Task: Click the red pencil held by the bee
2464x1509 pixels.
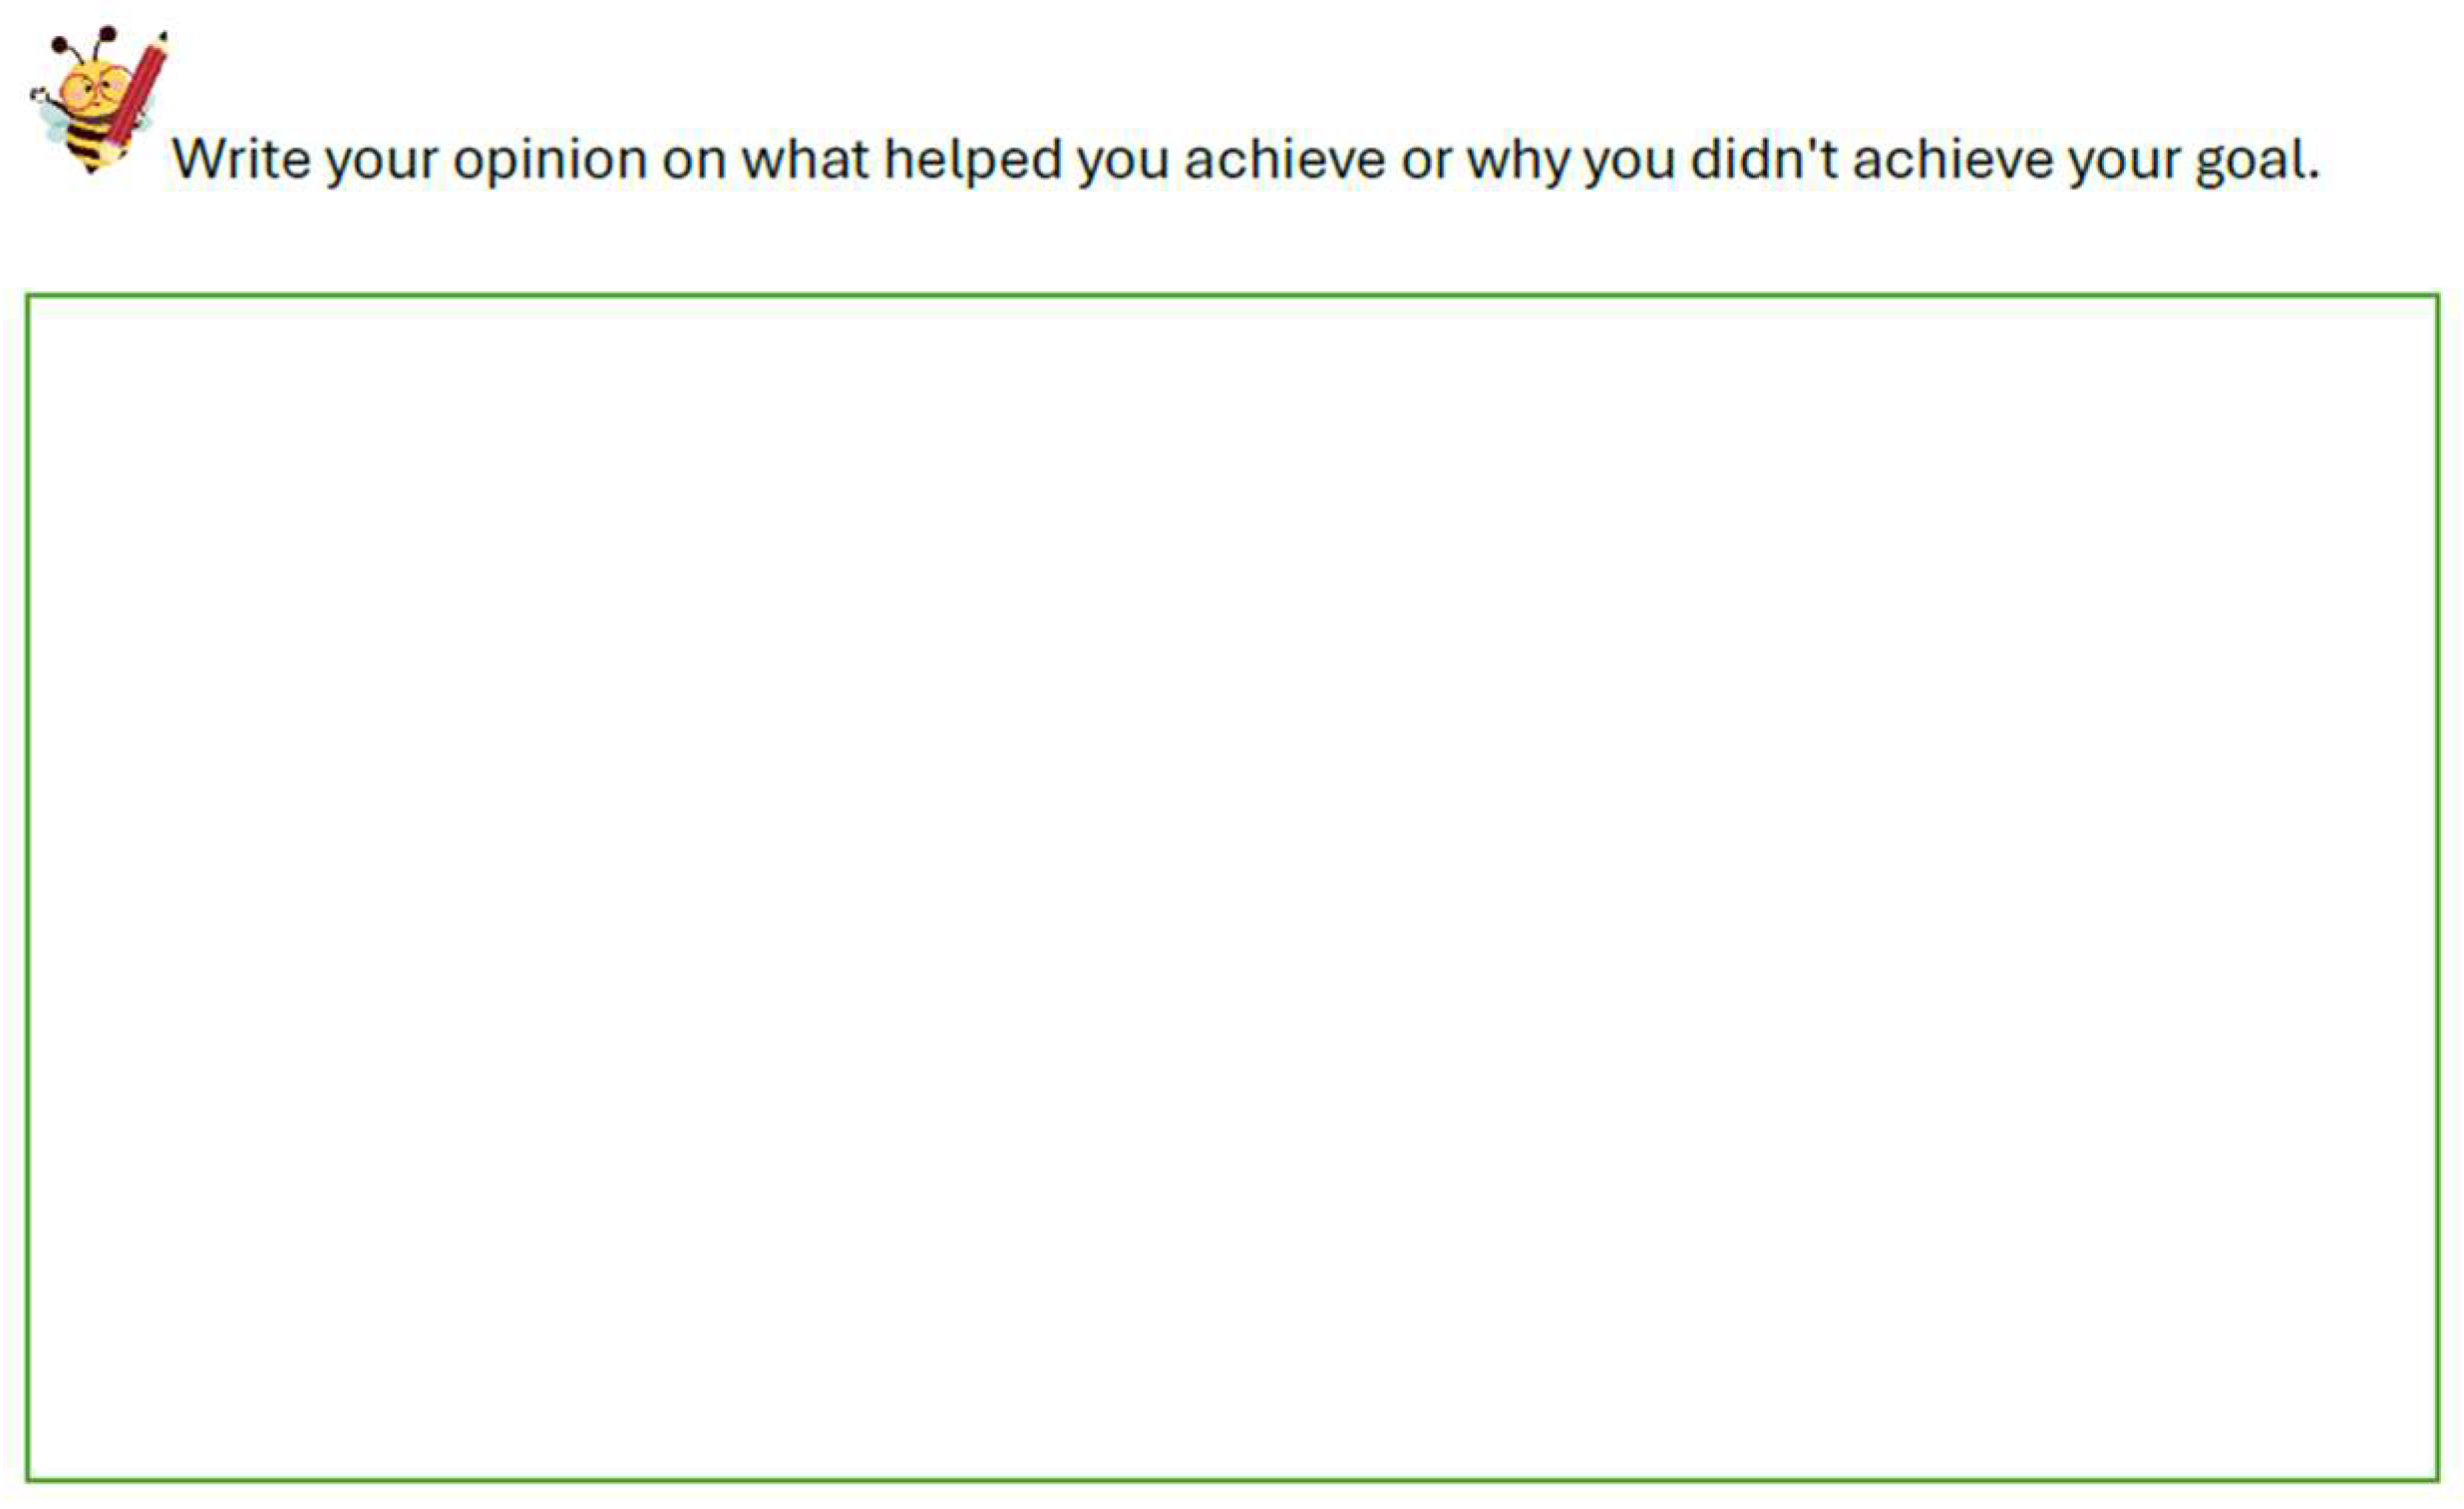Action: coord(138,95)
